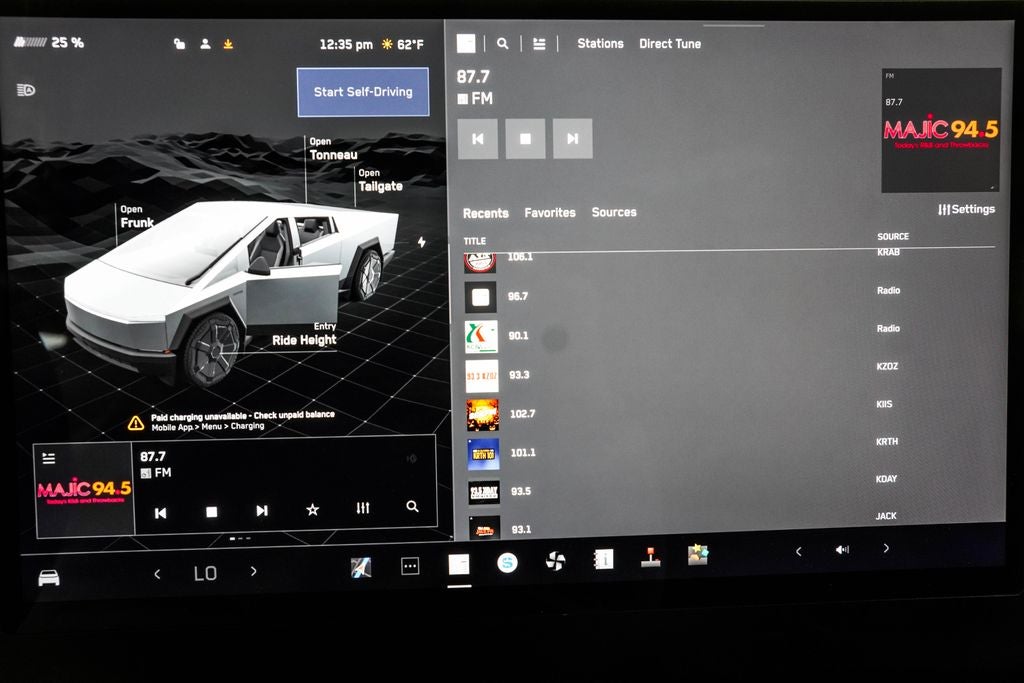1024x683 pixels.
Task: Tap the volume speaker icon in the taskbar
Action: coord(841,549)
